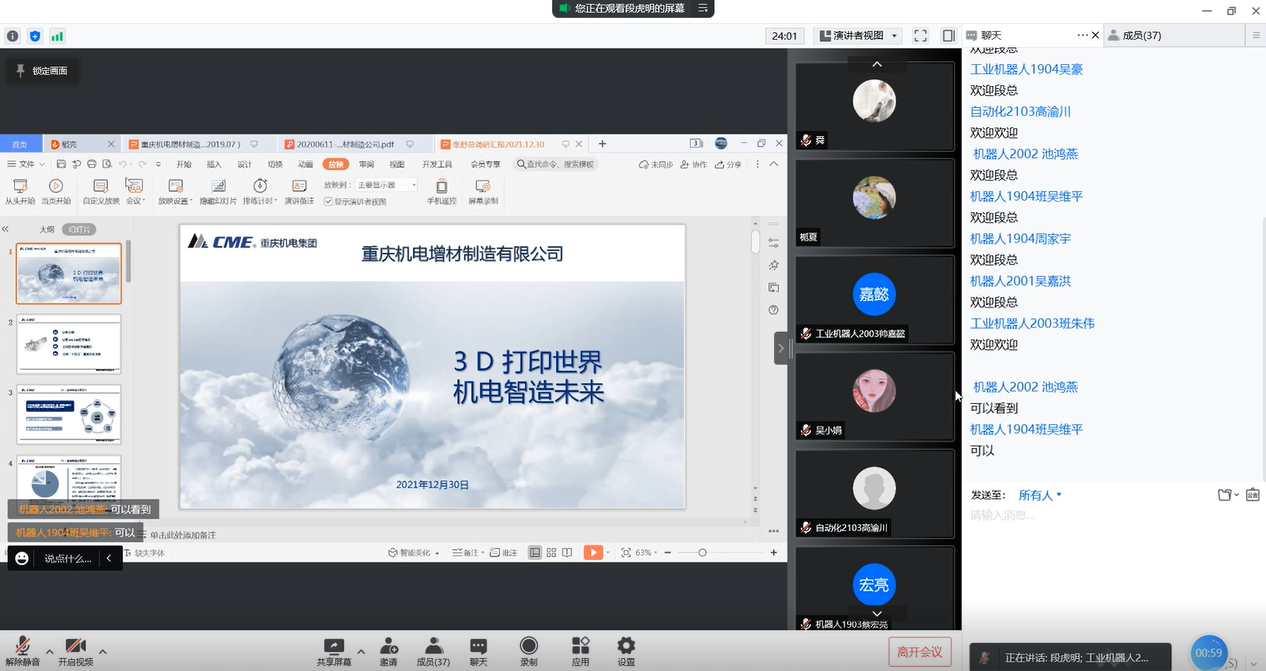Open WPS 插入 ribbon tab
Screen dimensions: 1266x671
coord(214,164)
